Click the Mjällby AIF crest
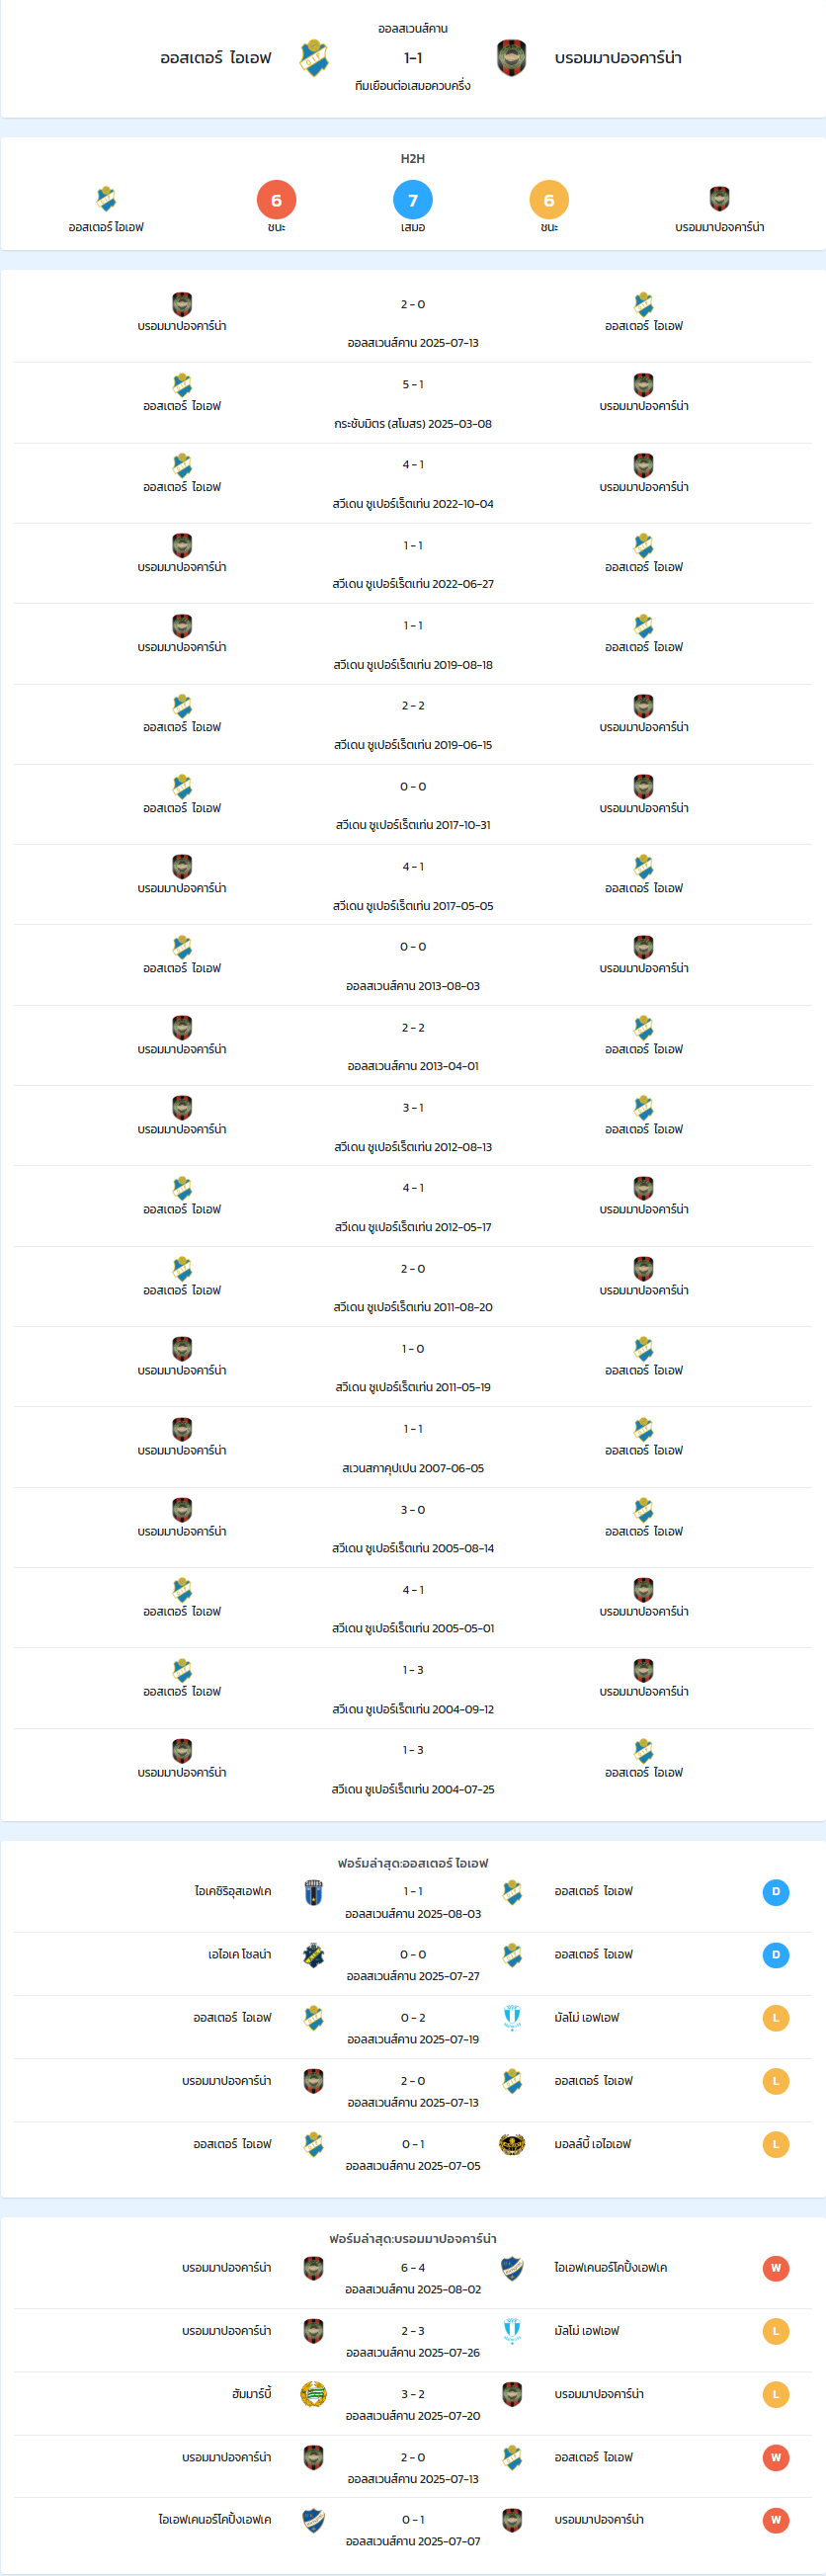 click(x=512, y=2144)
